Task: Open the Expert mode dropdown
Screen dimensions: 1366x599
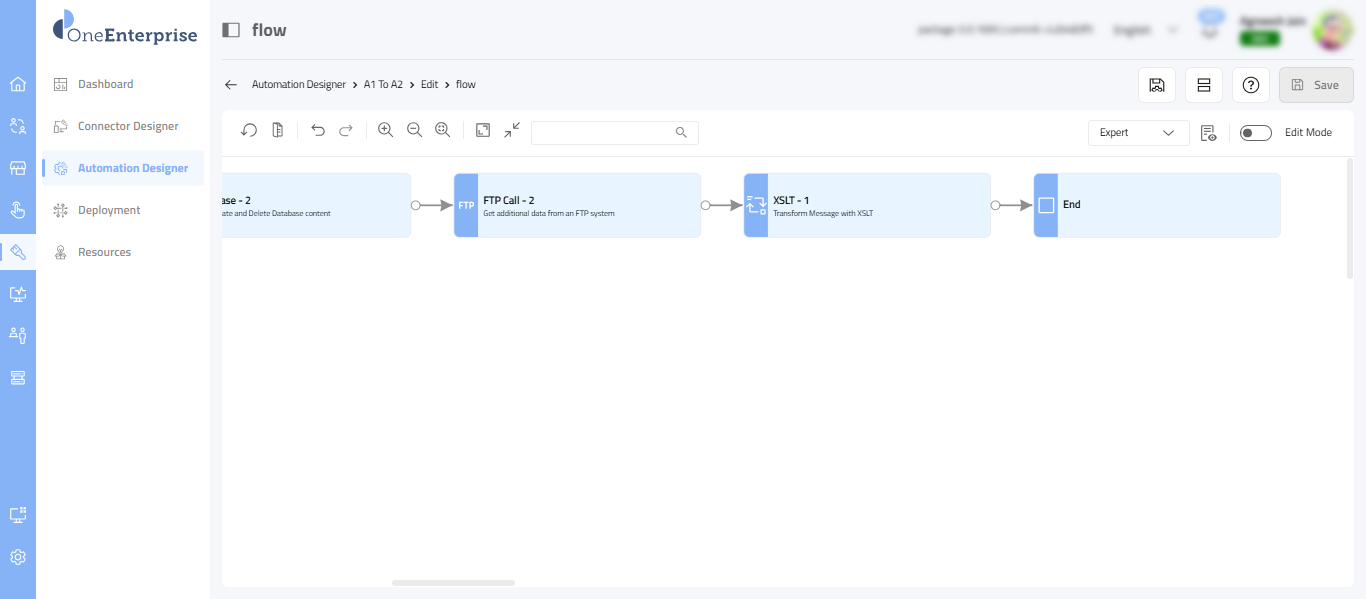Action: [x=1138, y=133]
